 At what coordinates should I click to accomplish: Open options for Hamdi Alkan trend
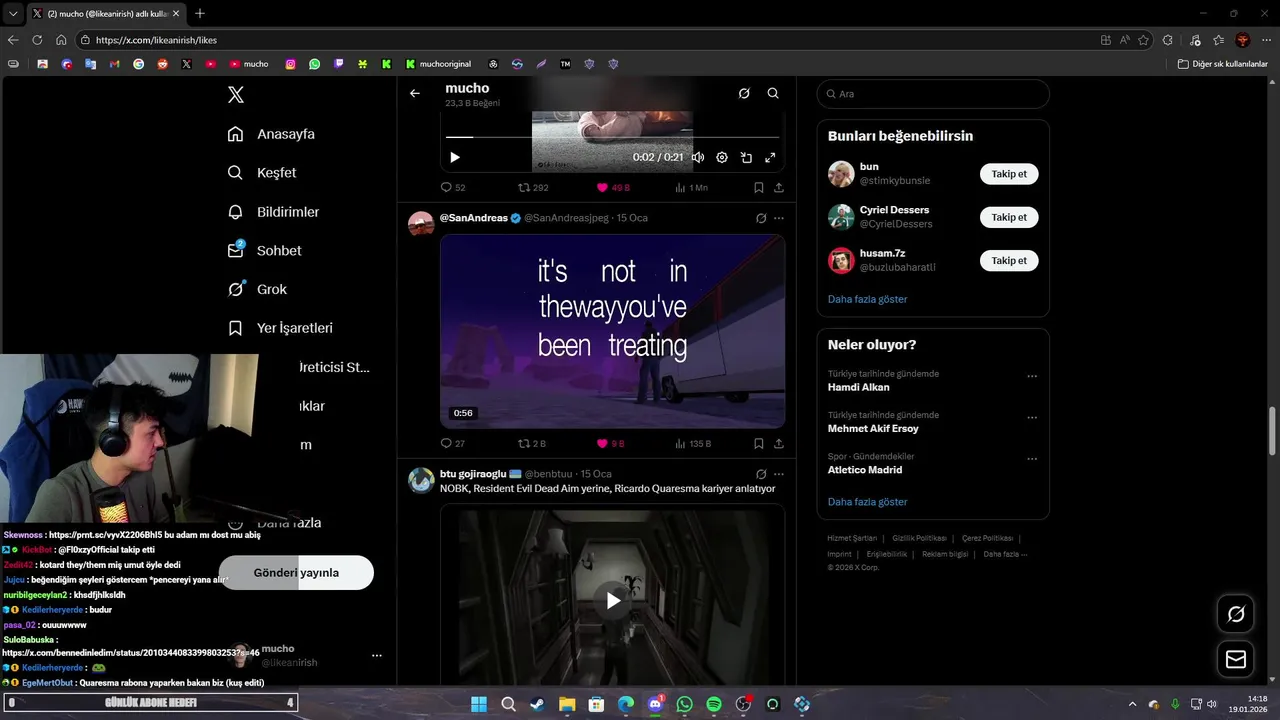point(1032,377)
